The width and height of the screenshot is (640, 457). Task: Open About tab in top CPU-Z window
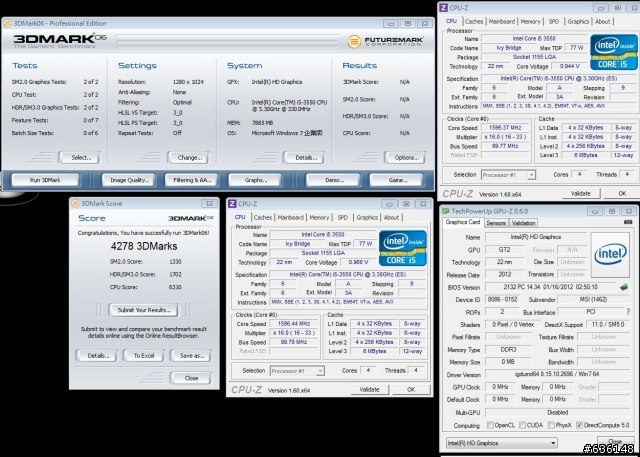602,22
